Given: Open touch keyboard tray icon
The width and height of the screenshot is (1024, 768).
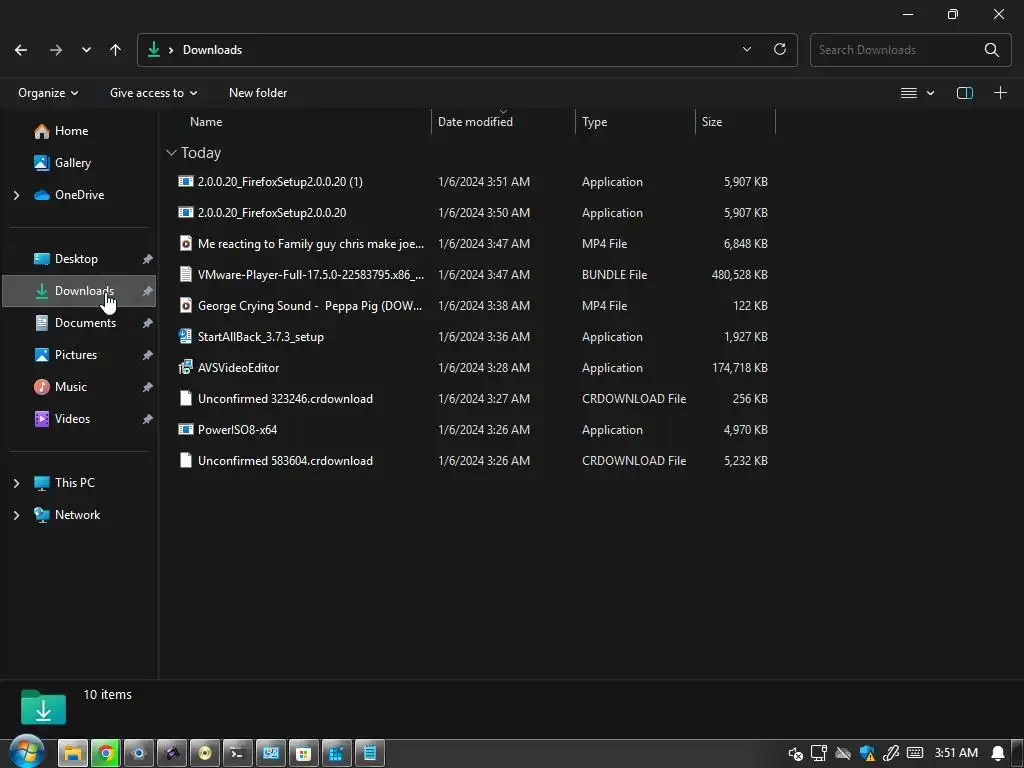Looking at the screenshot, I should pos(915,753).
